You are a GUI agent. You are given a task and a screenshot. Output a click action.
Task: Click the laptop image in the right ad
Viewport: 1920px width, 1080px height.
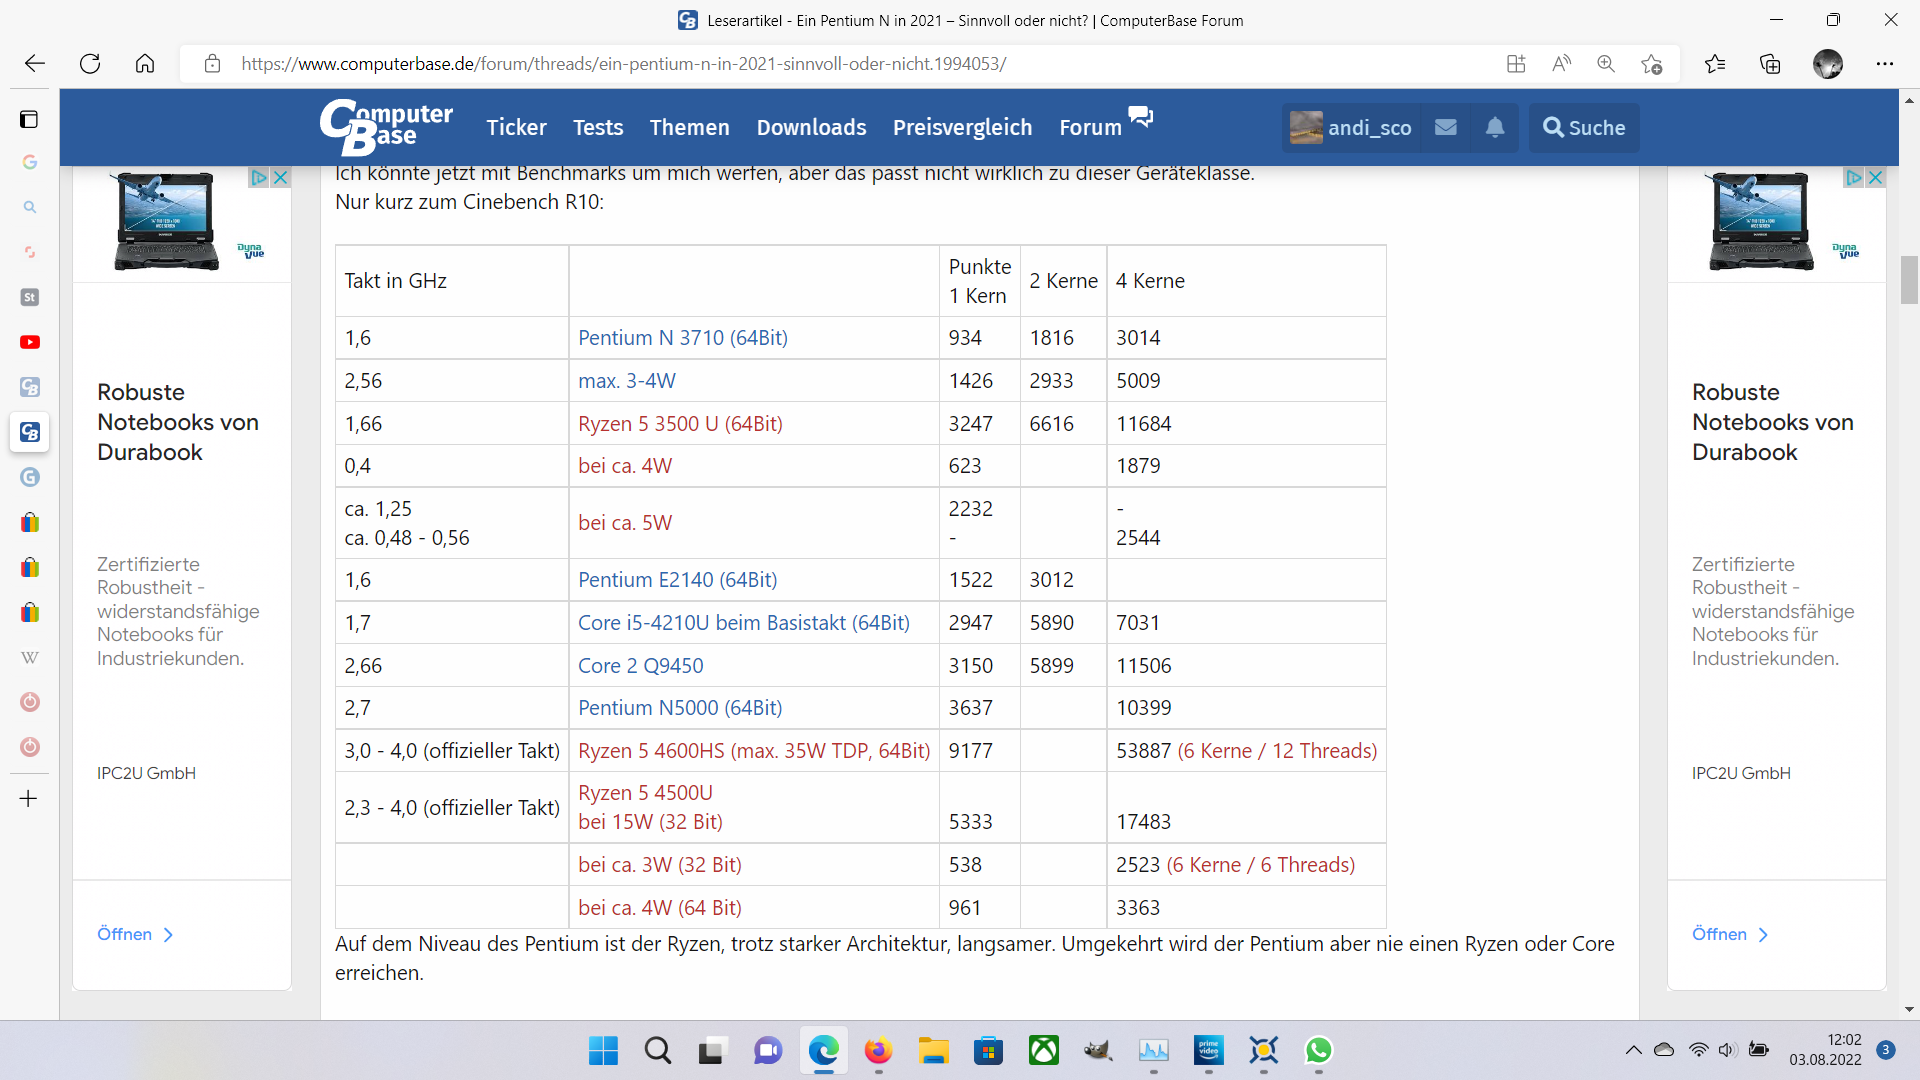[x=1762, y=222]
